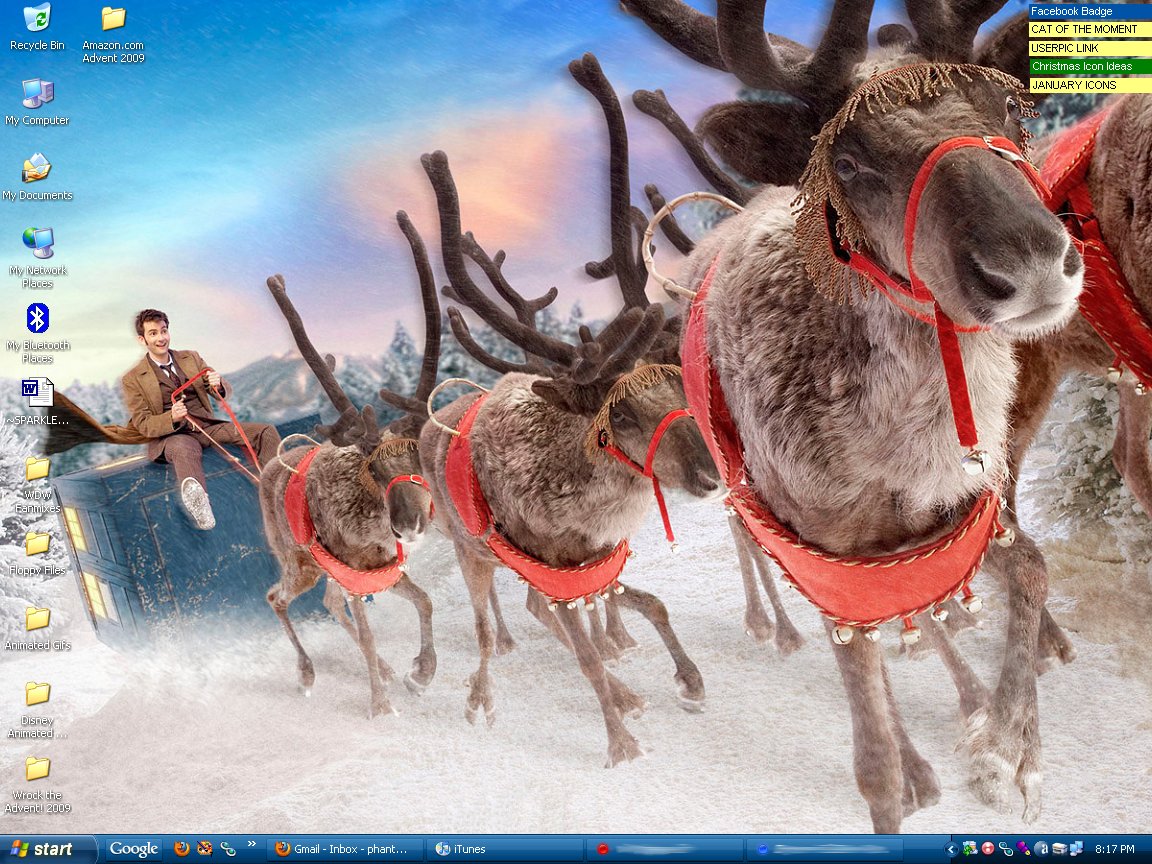
Task: Open the Recycle Bin desktop icon
Action: pyautogui.click(x=37, y=18)
